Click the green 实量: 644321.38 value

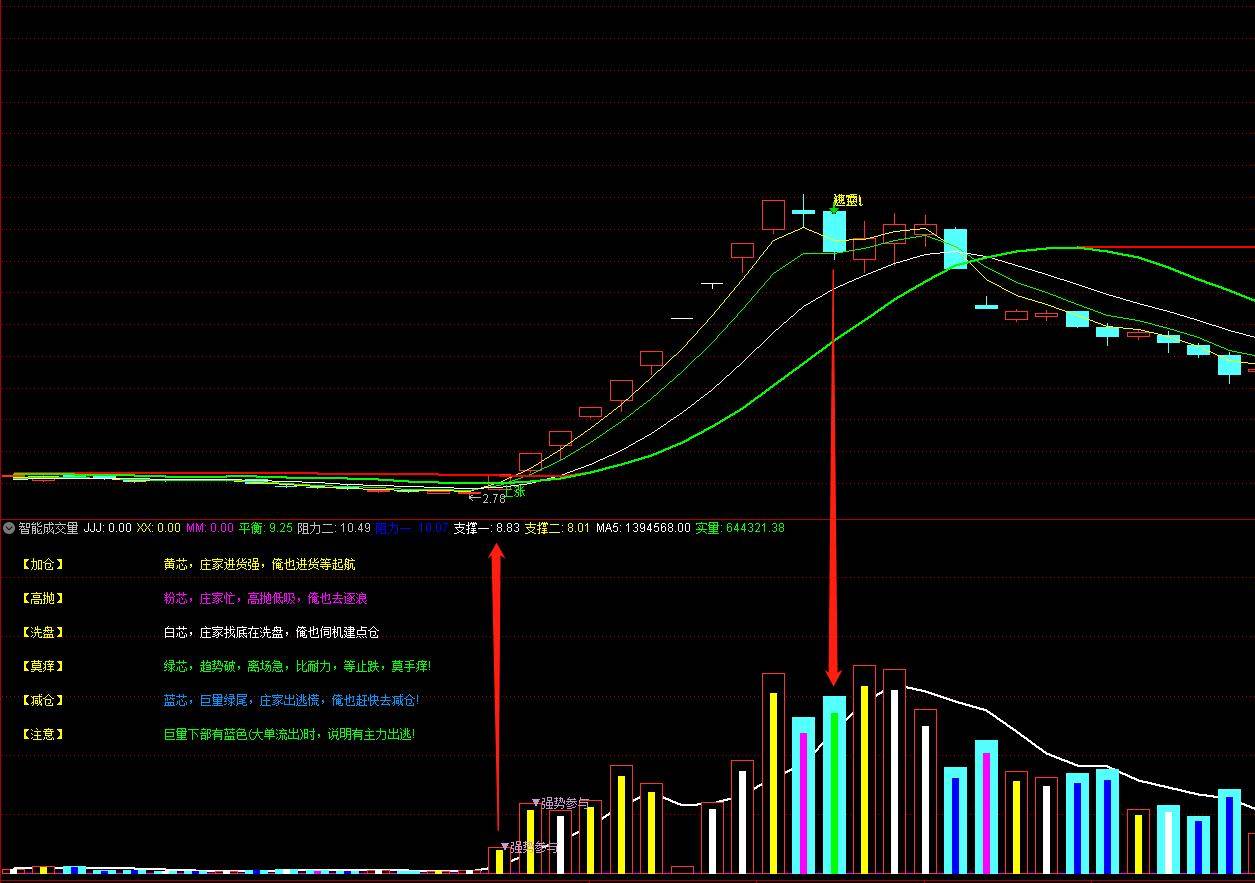click(x=740, y=528)
